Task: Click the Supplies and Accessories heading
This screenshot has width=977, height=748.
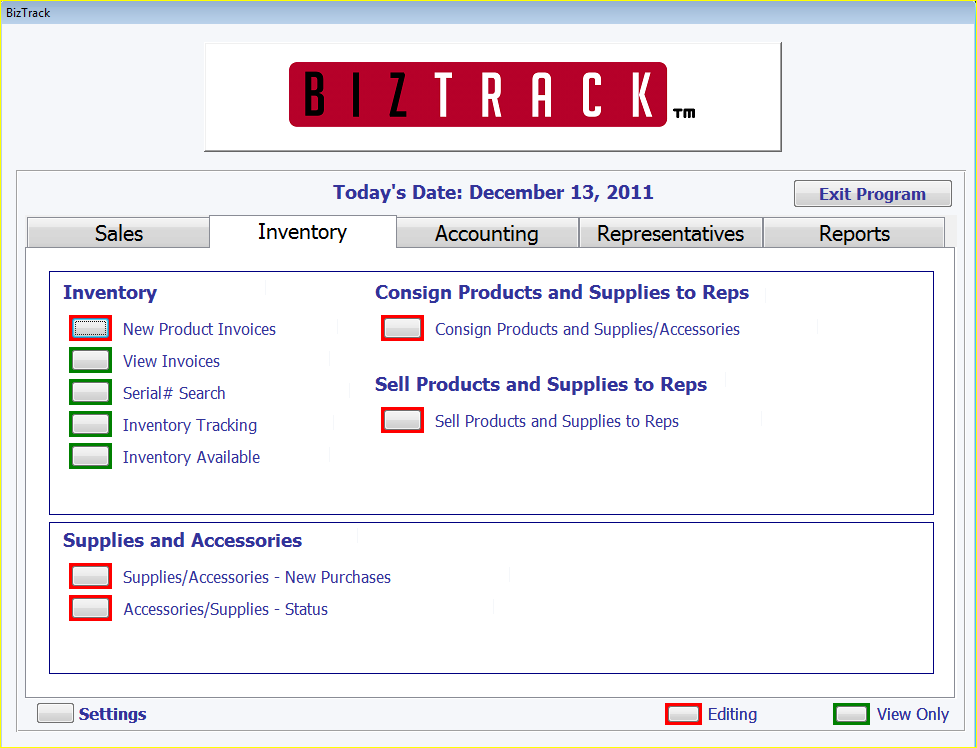Action: click(x=183, y=540)
